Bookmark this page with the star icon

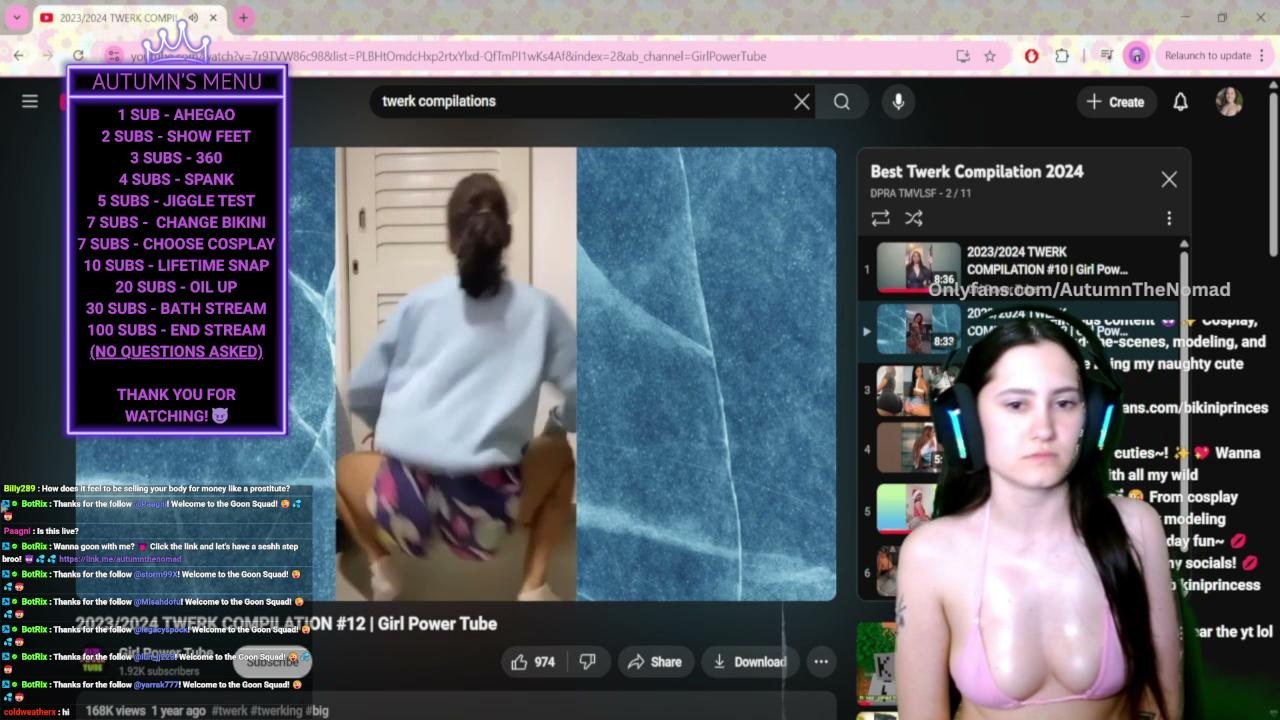coord(990,56)
